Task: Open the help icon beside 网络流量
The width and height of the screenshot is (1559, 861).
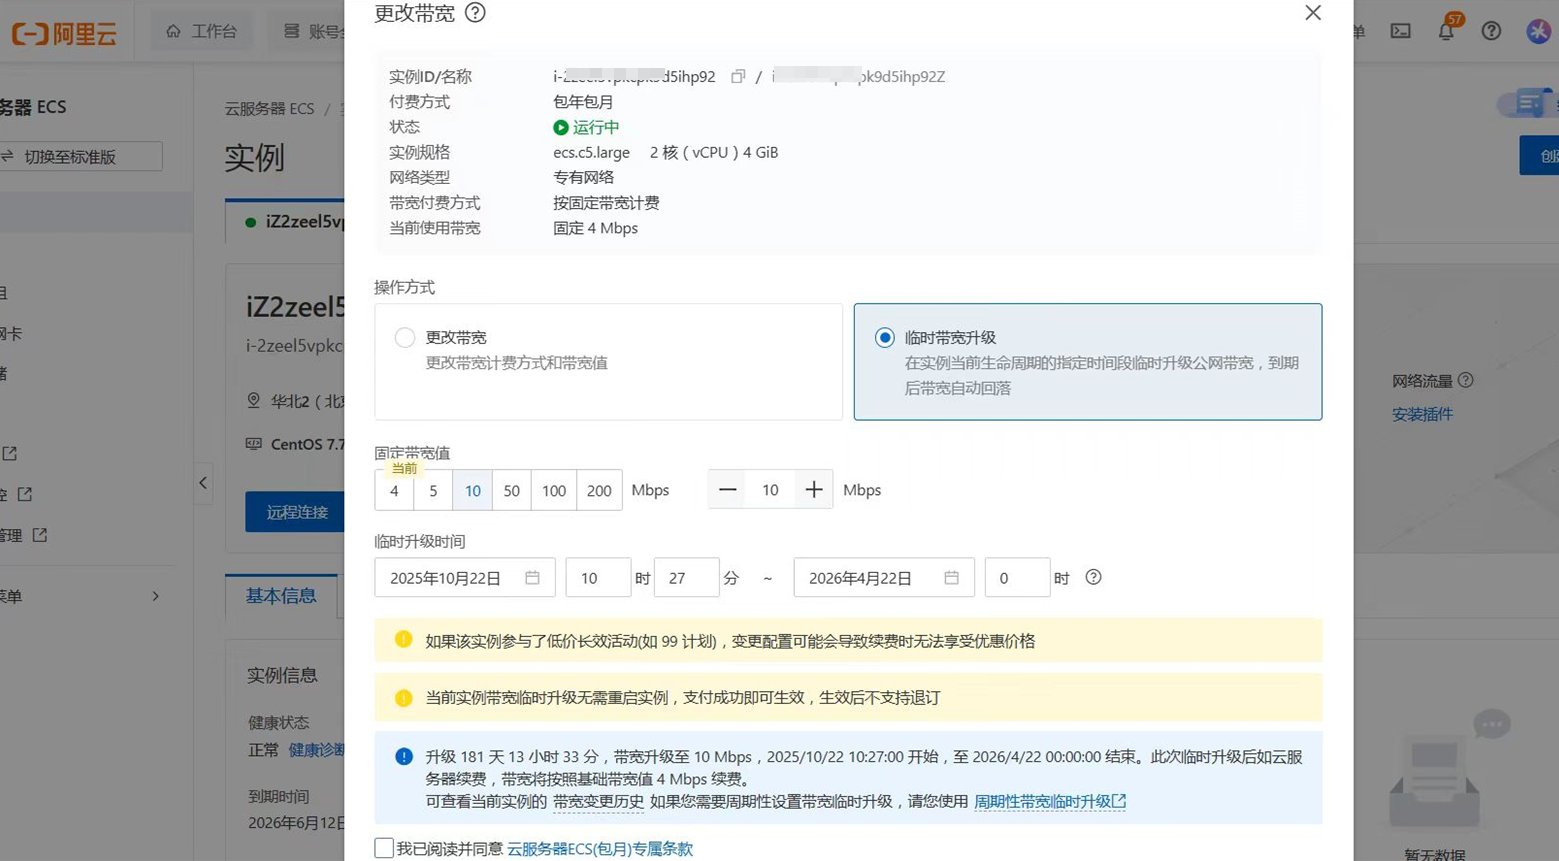Action: click(x=1466, y=380)
